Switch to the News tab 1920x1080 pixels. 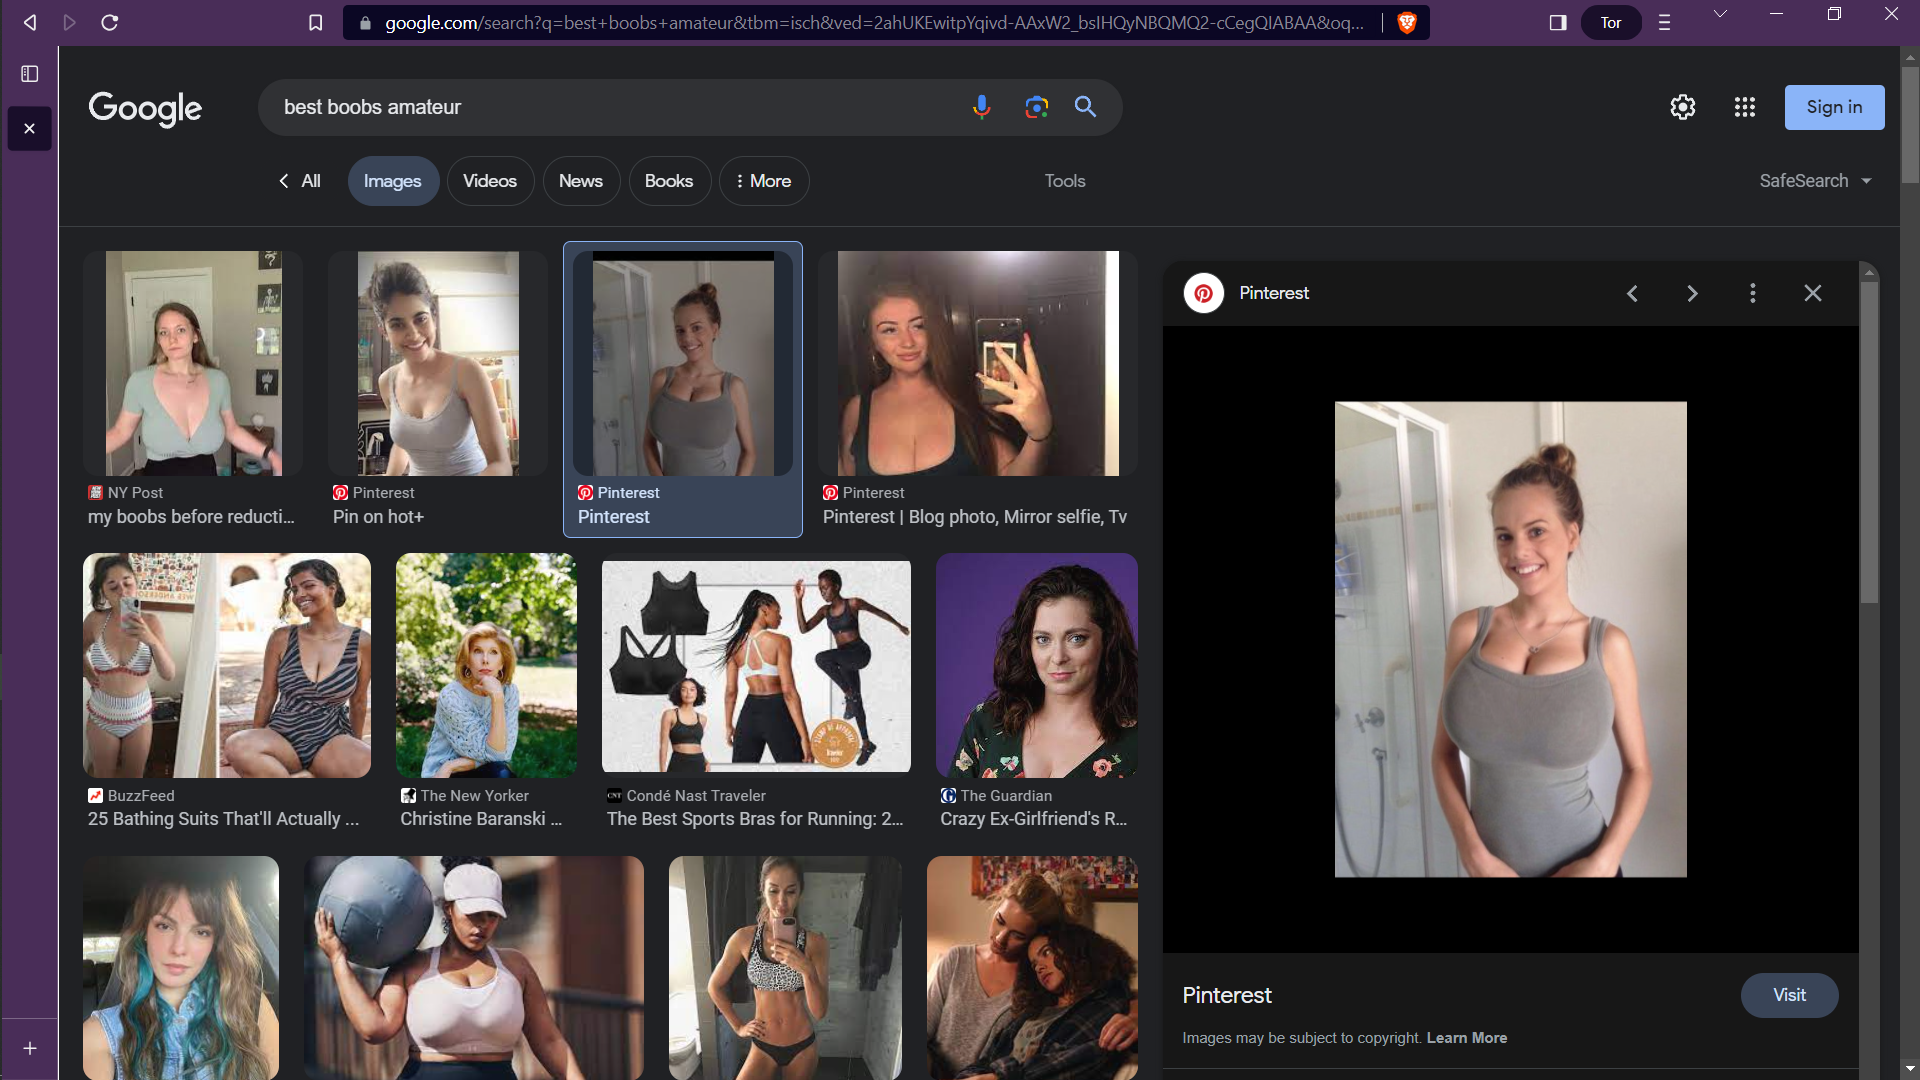point(580,181)
